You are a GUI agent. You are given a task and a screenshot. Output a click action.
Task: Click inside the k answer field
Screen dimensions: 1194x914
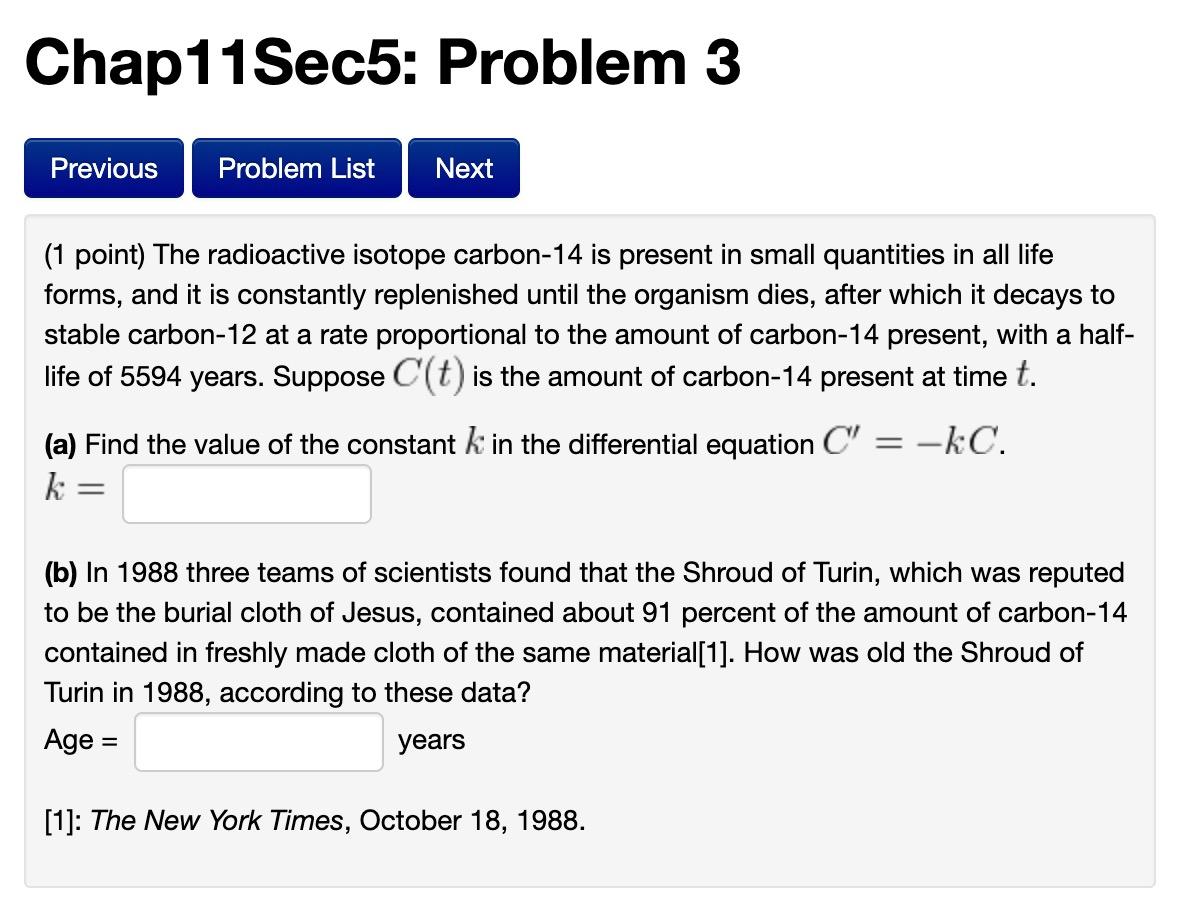click(x=246, y=493)
